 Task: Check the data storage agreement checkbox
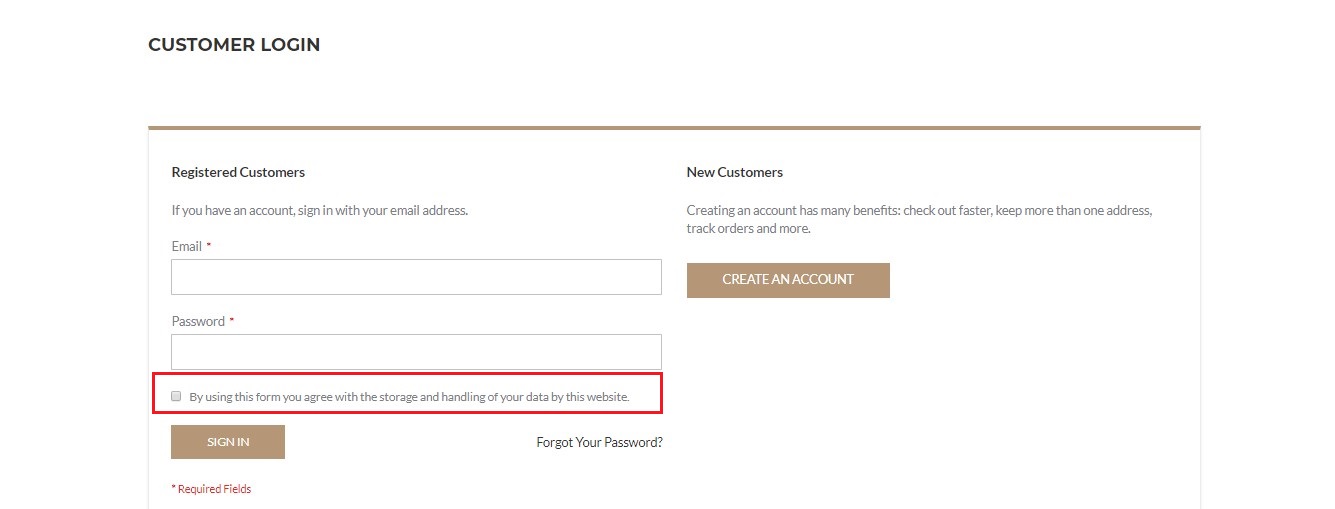click(177, 396)
